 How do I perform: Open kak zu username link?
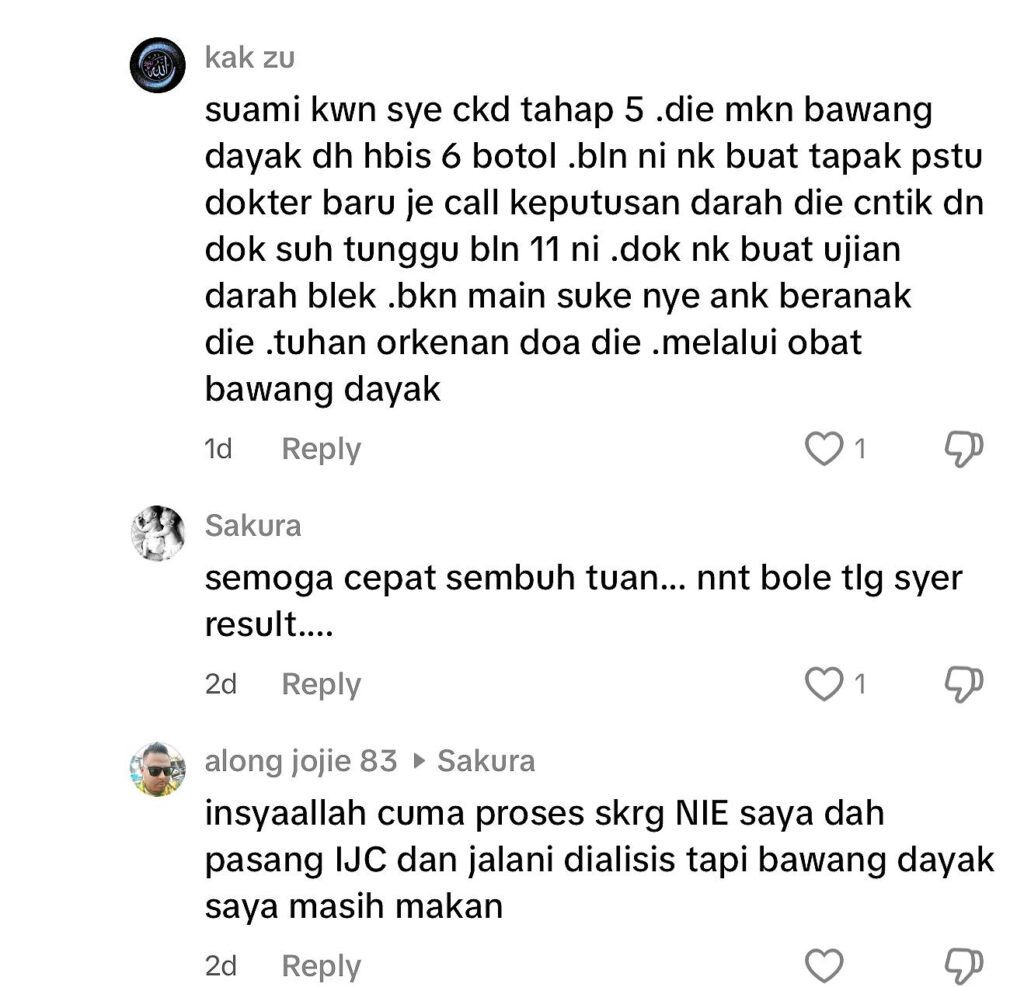point(249,57)
